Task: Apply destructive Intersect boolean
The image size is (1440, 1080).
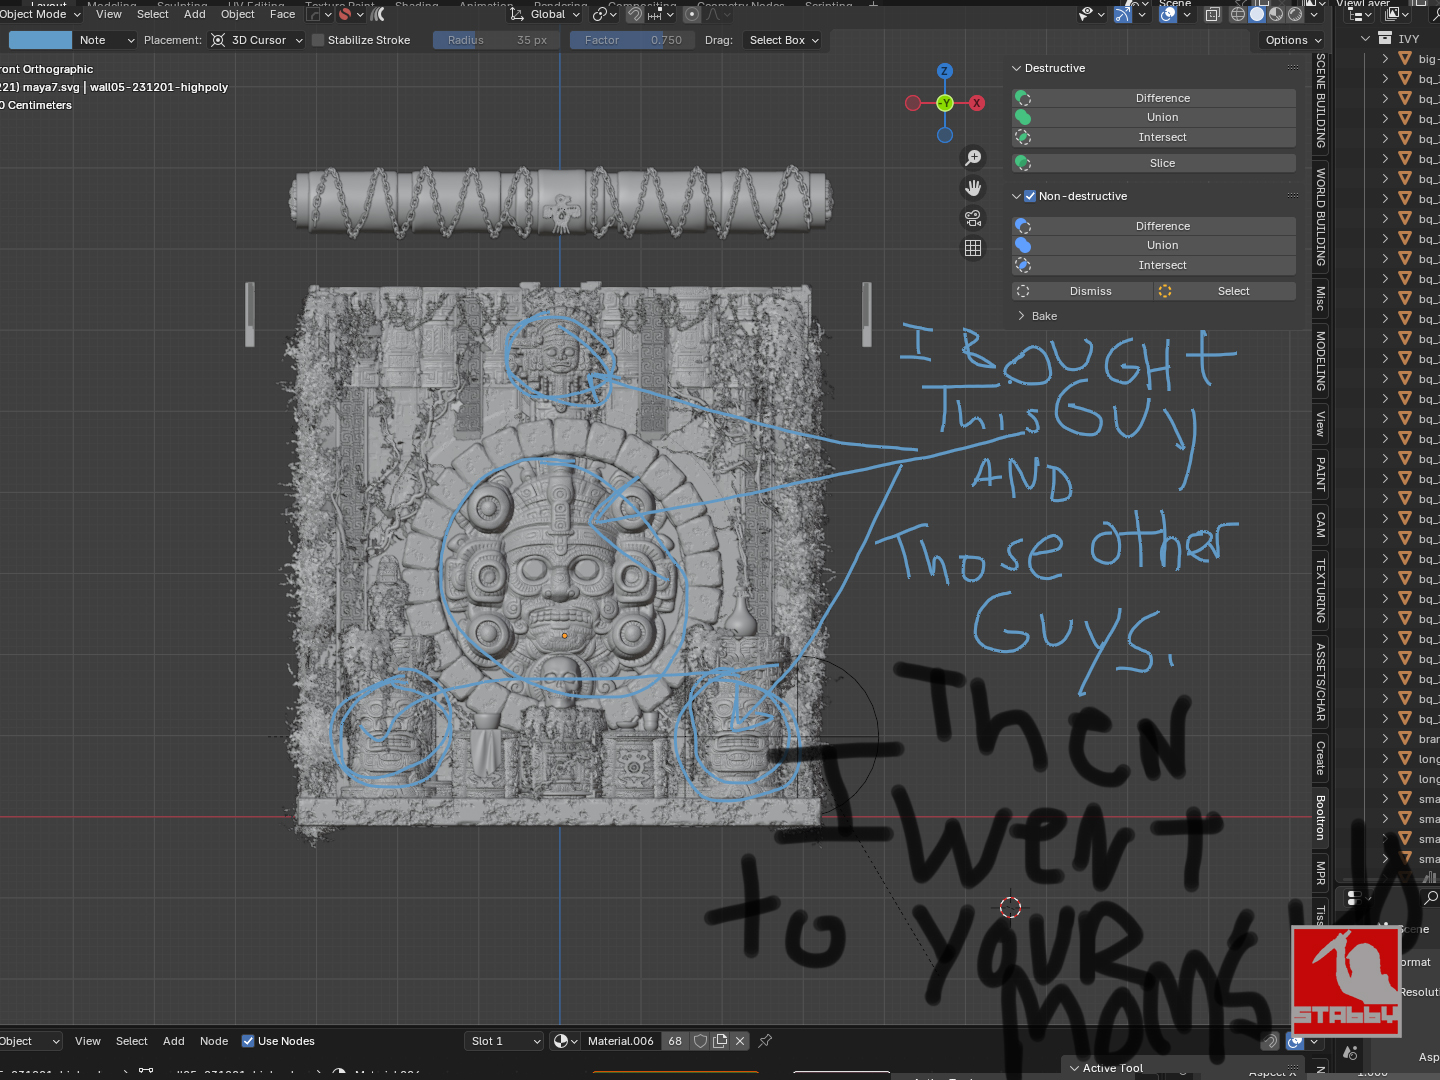Action: point(1155,137)
